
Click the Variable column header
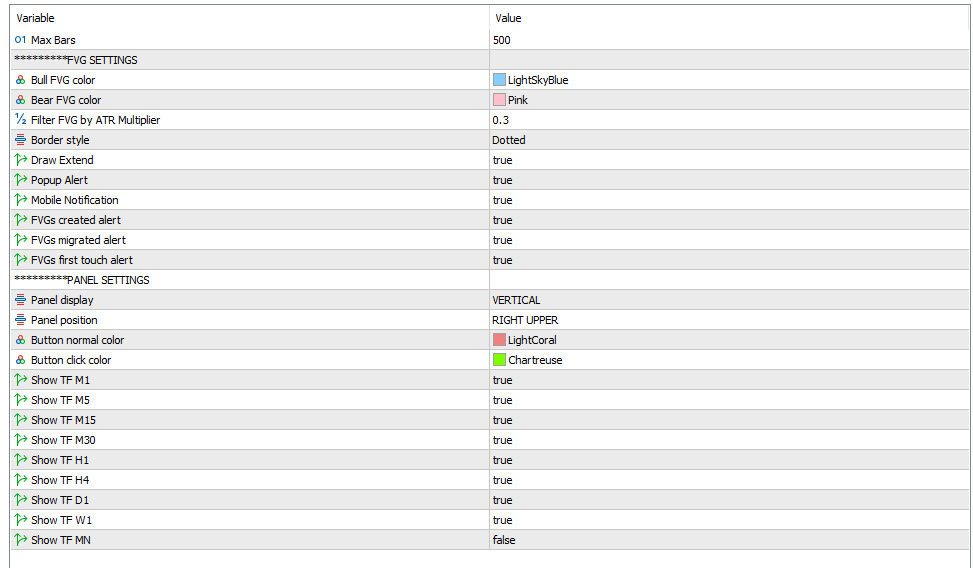(36, 18)
